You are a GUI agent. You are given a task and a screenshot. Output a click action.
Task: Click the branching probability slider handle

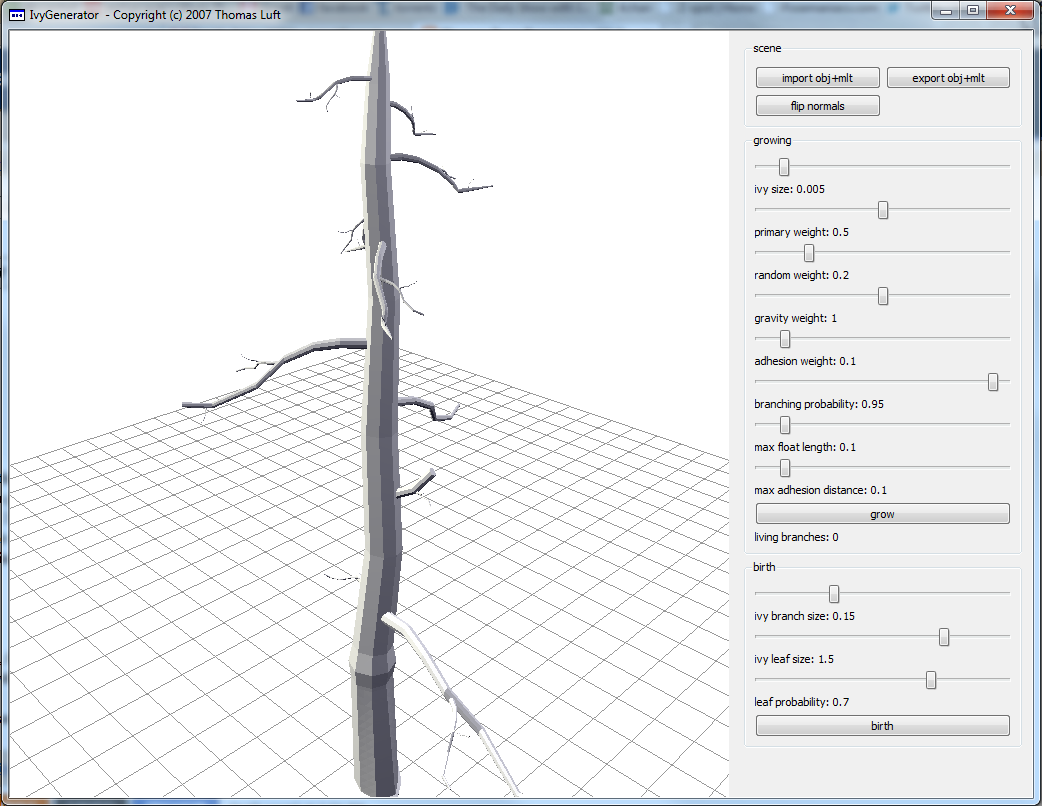pos(993,382)
